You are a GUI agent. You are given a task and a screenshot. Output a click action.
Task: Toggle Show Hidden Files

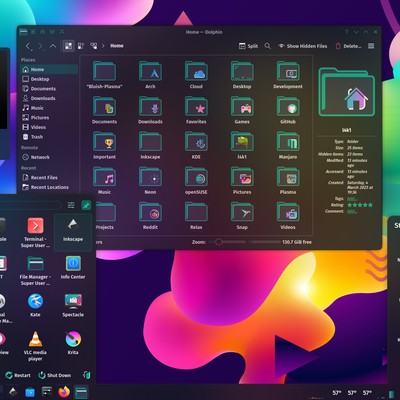[x=303, y=46]
